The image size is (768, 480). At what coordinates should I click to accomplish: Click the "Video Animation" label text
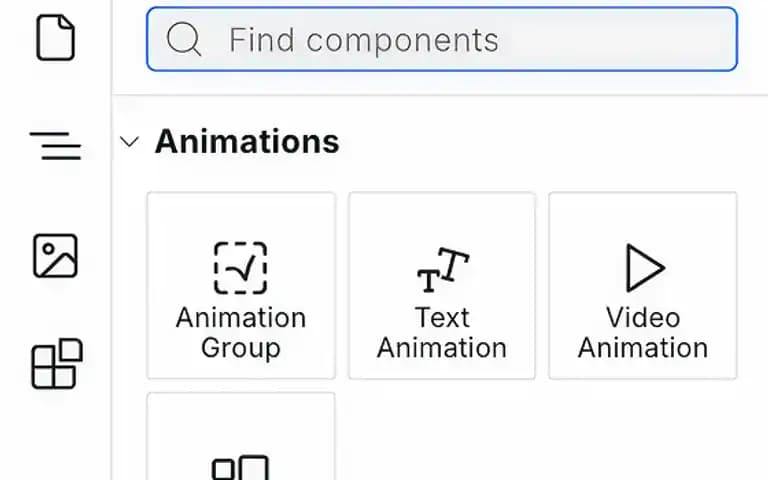coord(643,333)
